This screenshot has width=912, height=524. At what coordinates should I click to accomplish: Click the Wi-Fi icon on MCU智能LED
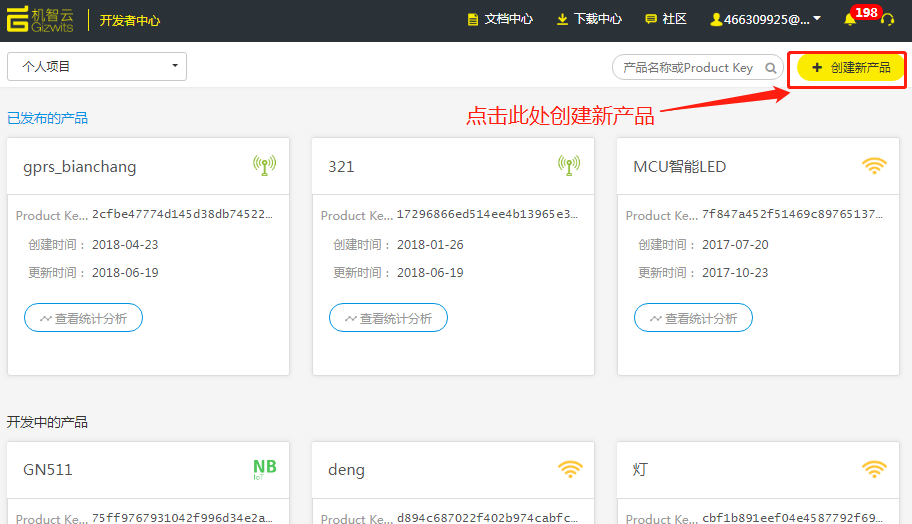(x=874, y=166)
